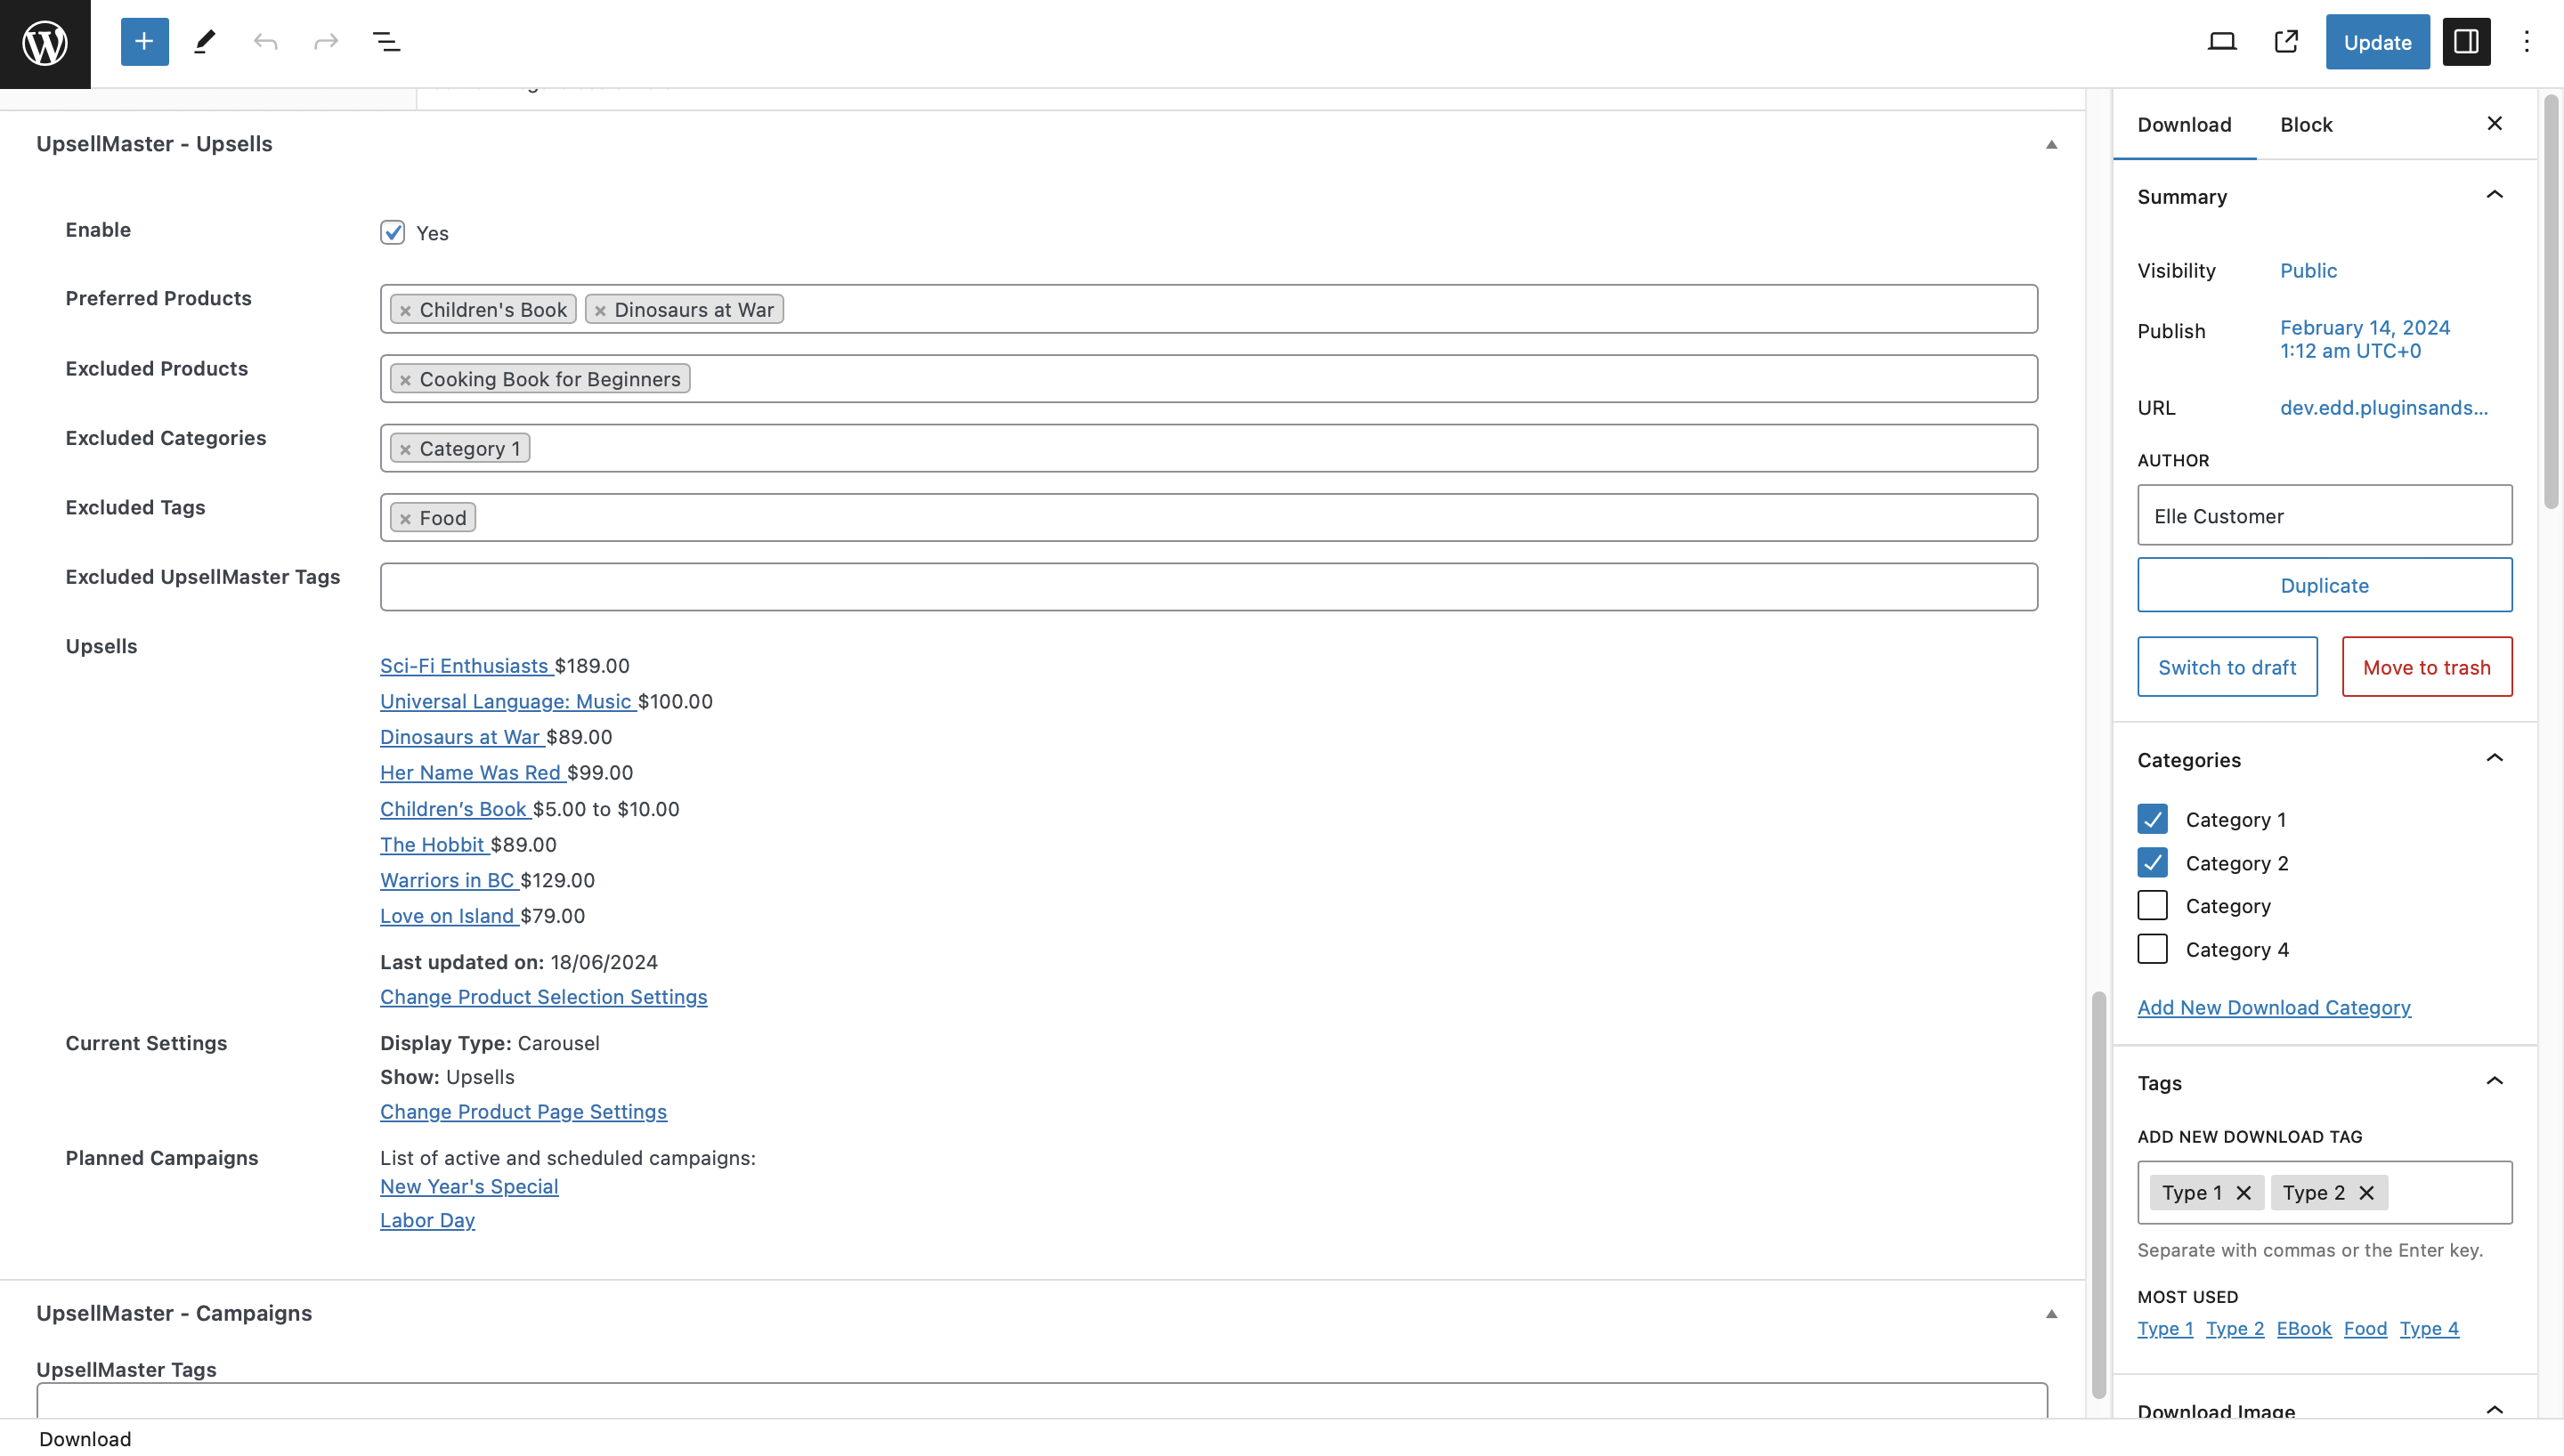Switch to the Block tab
This screenshot has width=2564, height=1456.
coord(2305,124)
